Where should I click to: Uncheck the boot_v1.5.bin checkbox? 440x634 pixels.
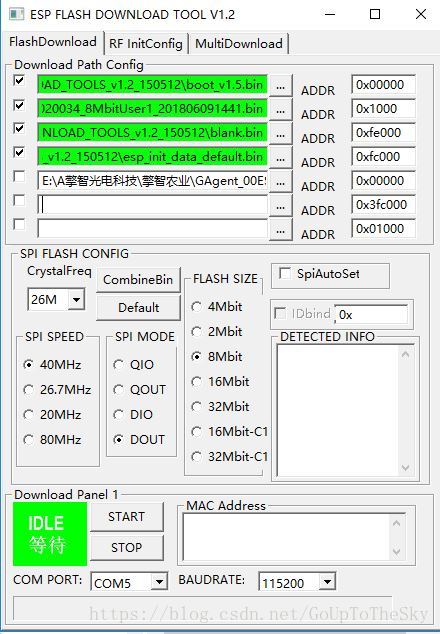click(x=19, y=80)
